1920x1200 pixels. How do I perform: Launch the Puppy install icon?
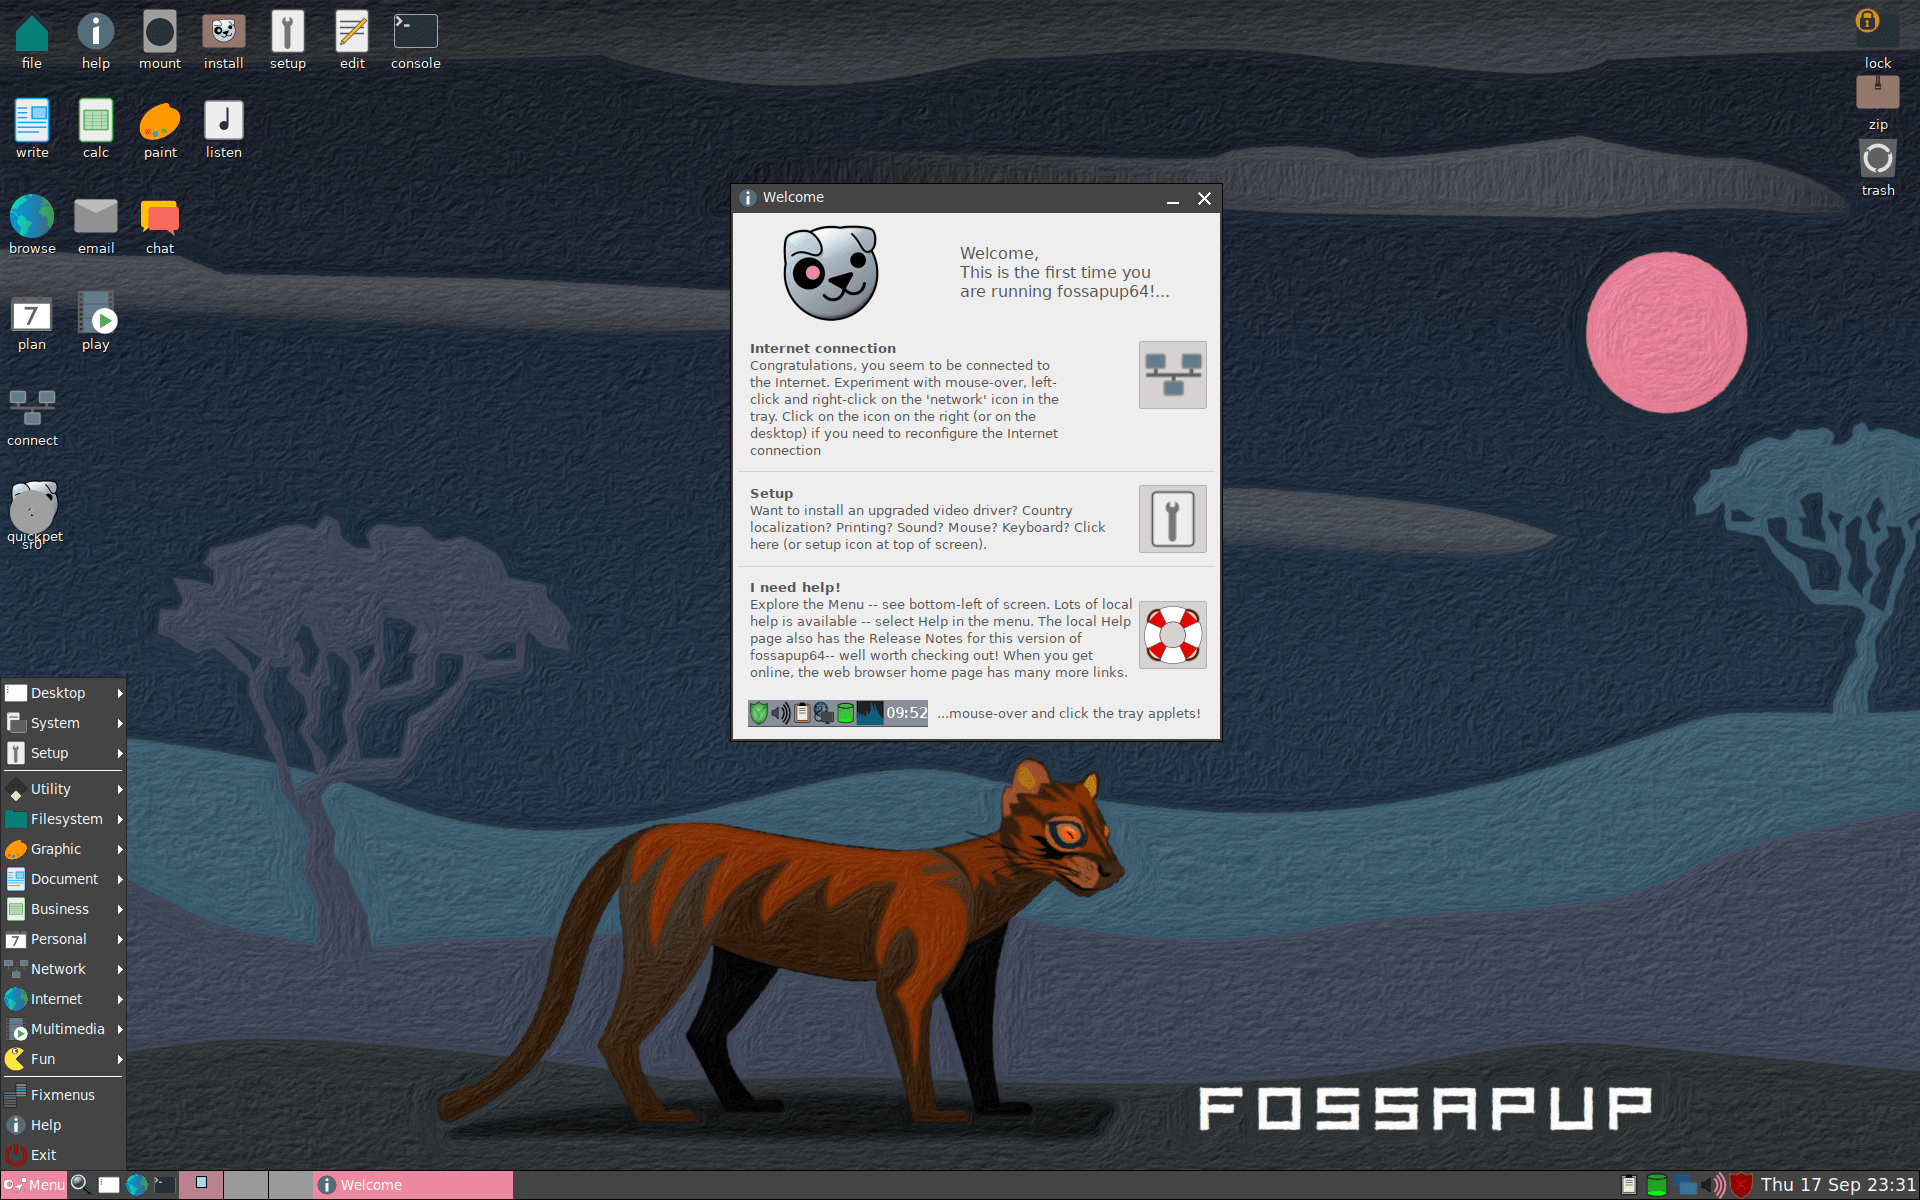pos(223,33)
